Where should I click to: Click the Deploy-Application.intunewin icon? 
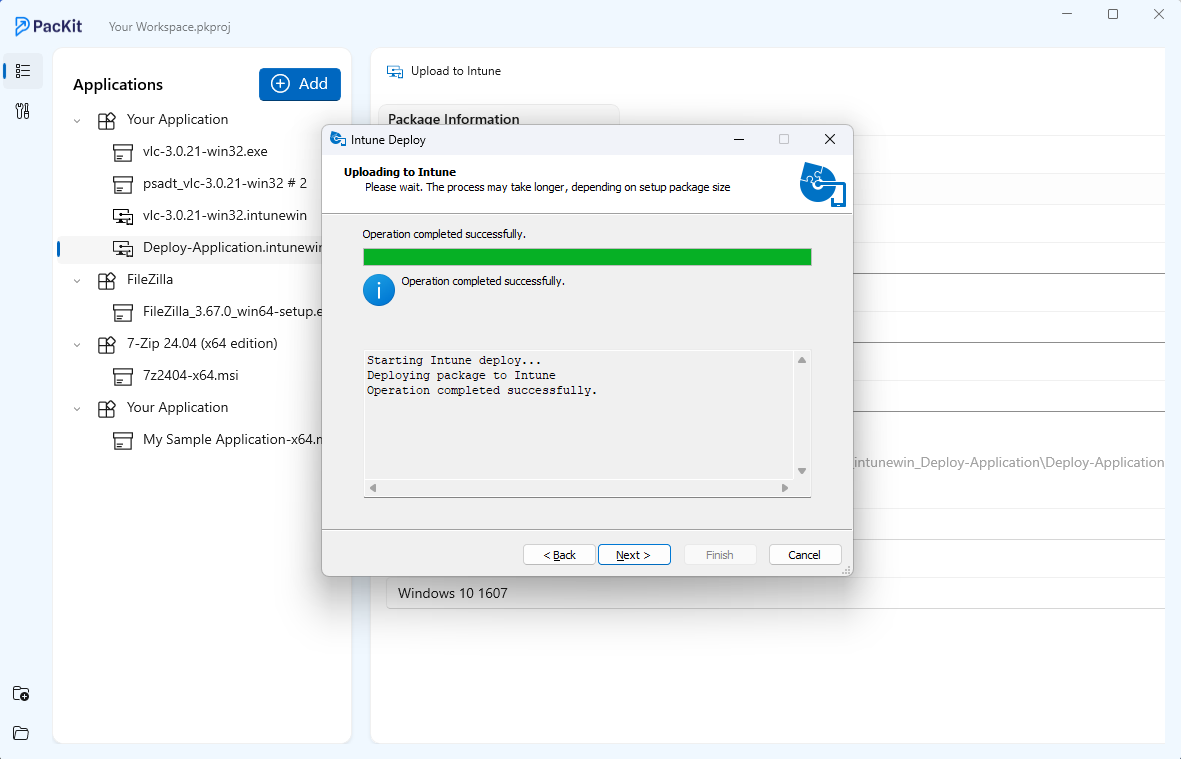(123, 248)
